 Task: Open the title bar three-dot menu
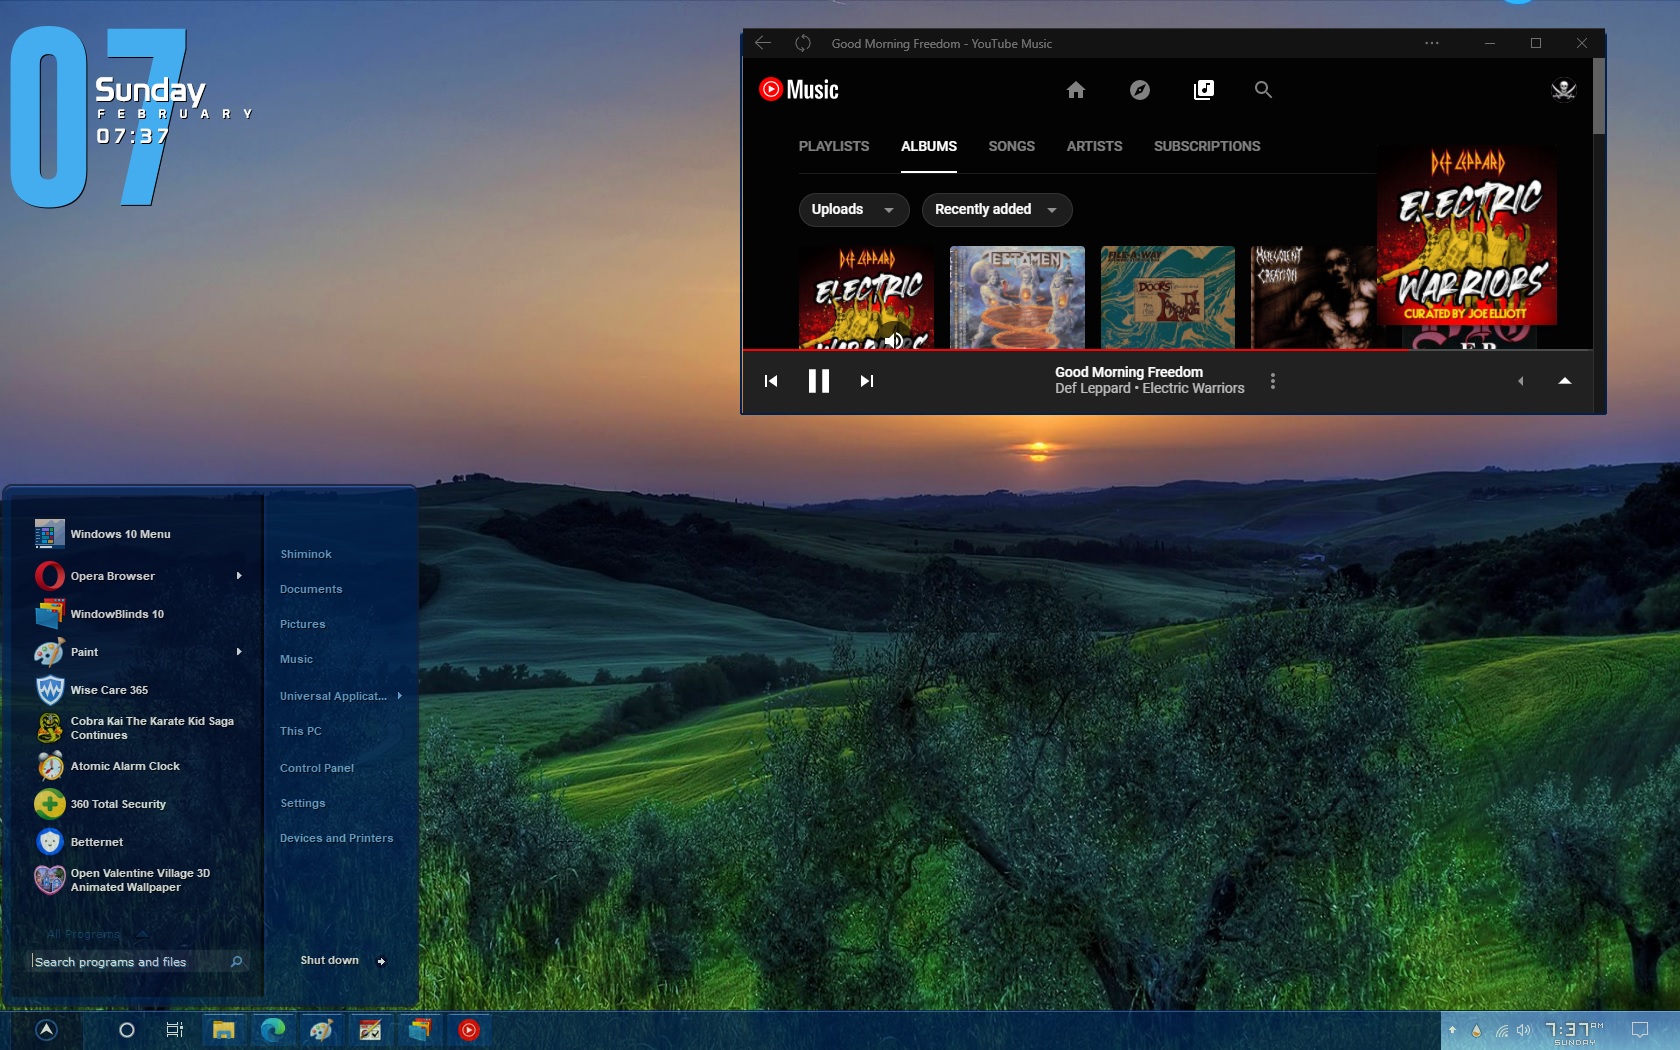(x=1432, y=43)
